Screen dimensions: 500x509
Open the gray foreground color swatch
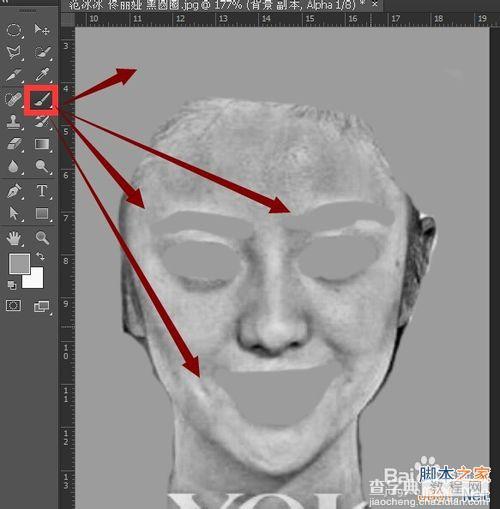(x=19, y=263)
